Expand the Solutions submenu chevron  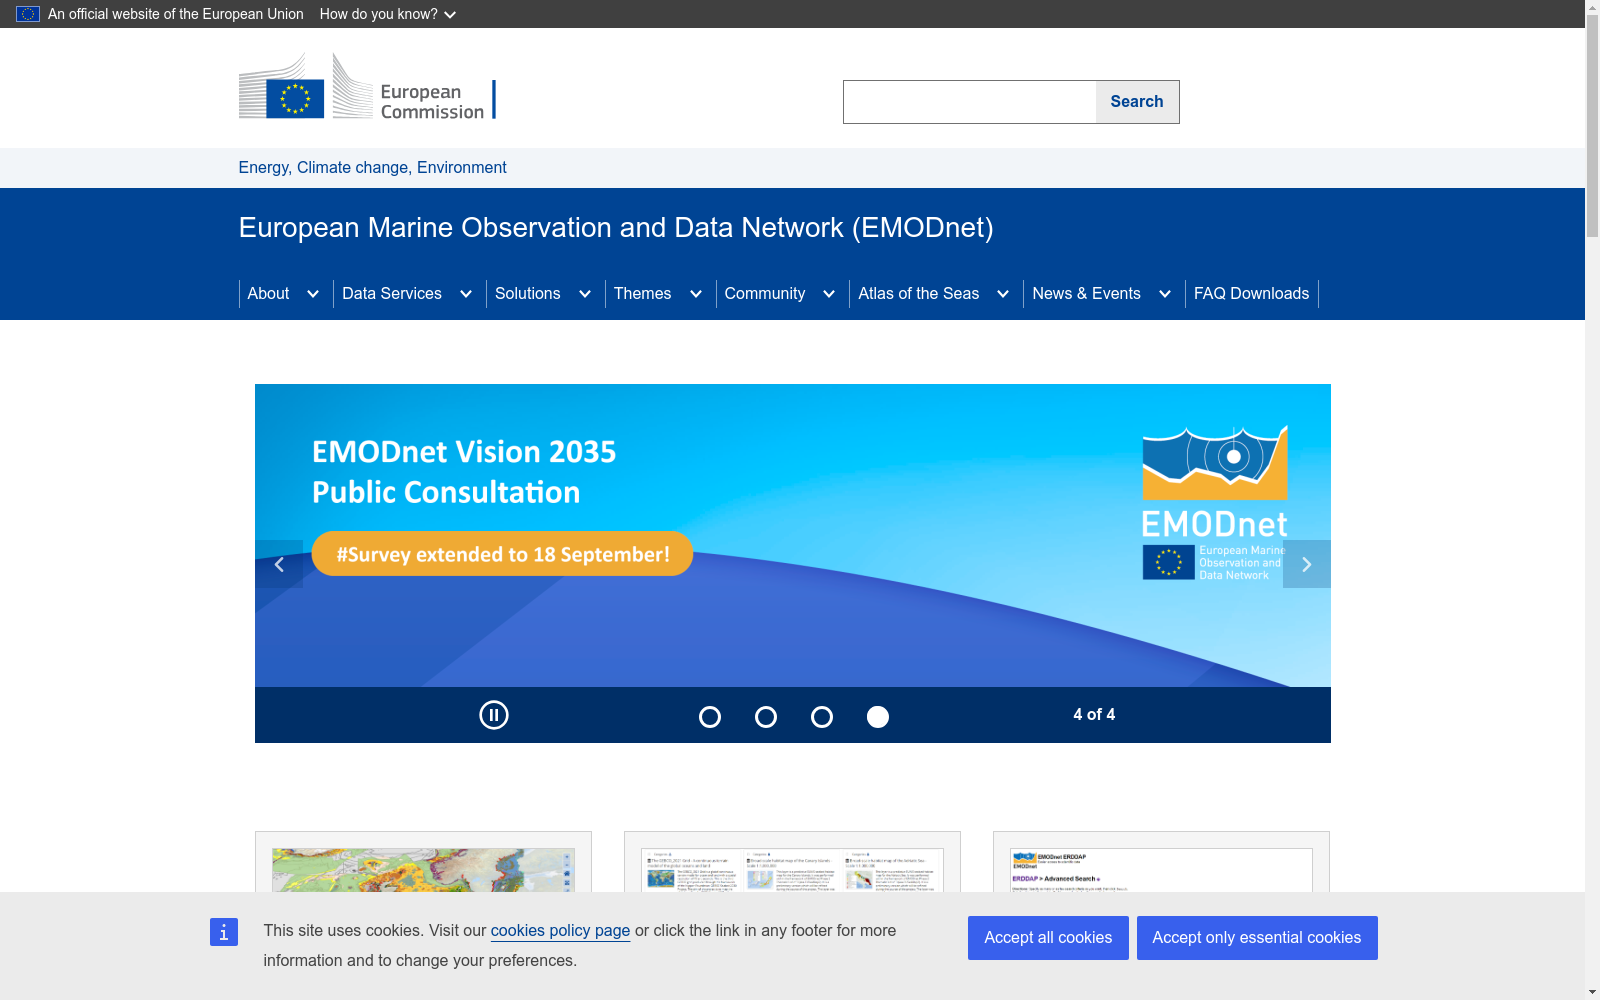[x=585, y=294]
